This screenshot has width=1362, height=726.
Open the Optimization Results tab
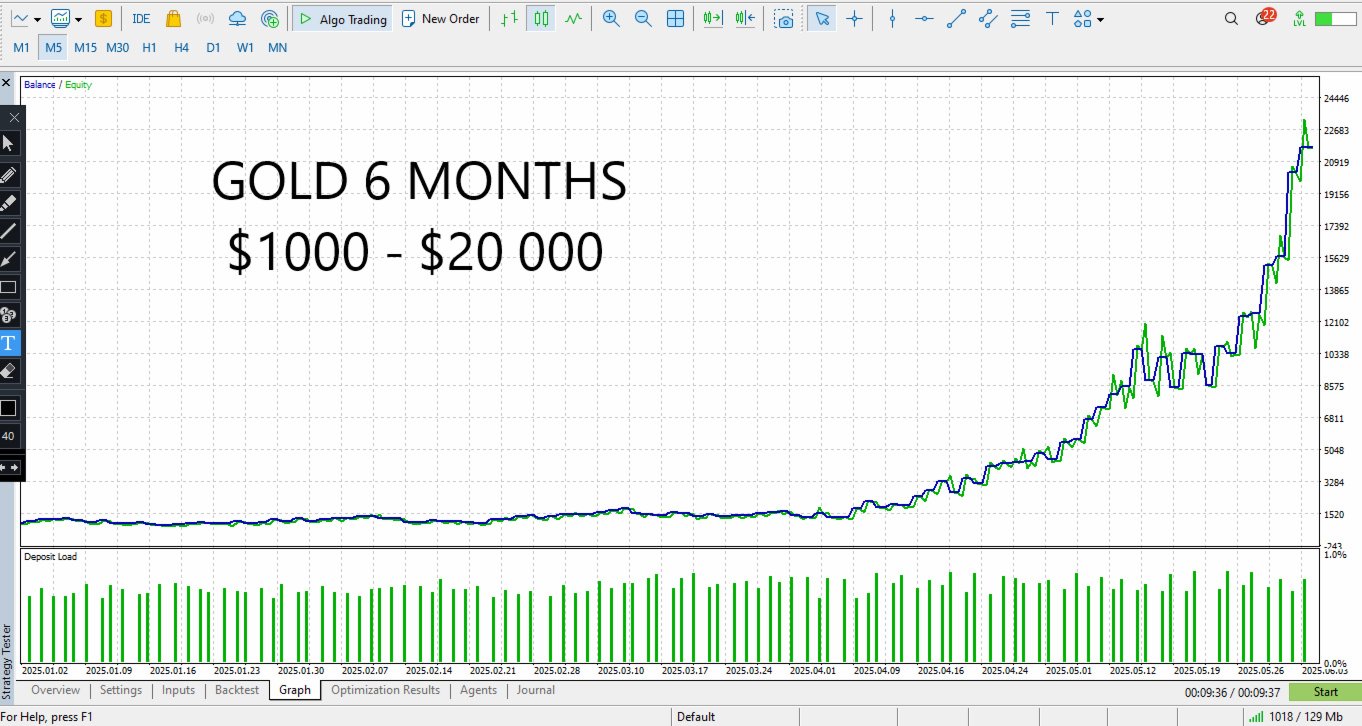point(385,690)
